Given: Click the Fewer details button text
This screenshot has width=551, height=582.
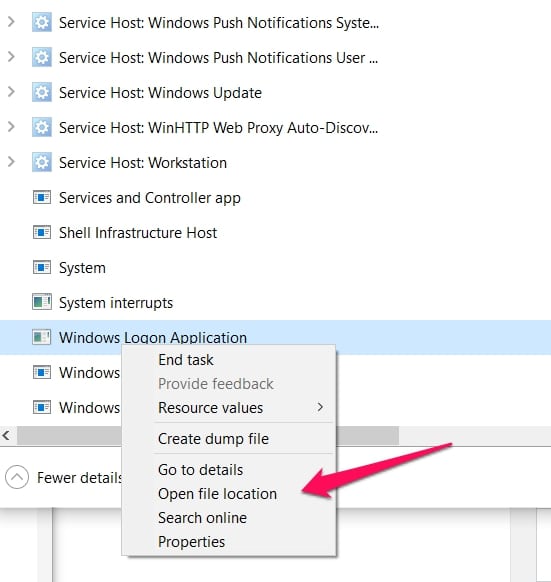Looking at the screenshot, I should [79, 478].
